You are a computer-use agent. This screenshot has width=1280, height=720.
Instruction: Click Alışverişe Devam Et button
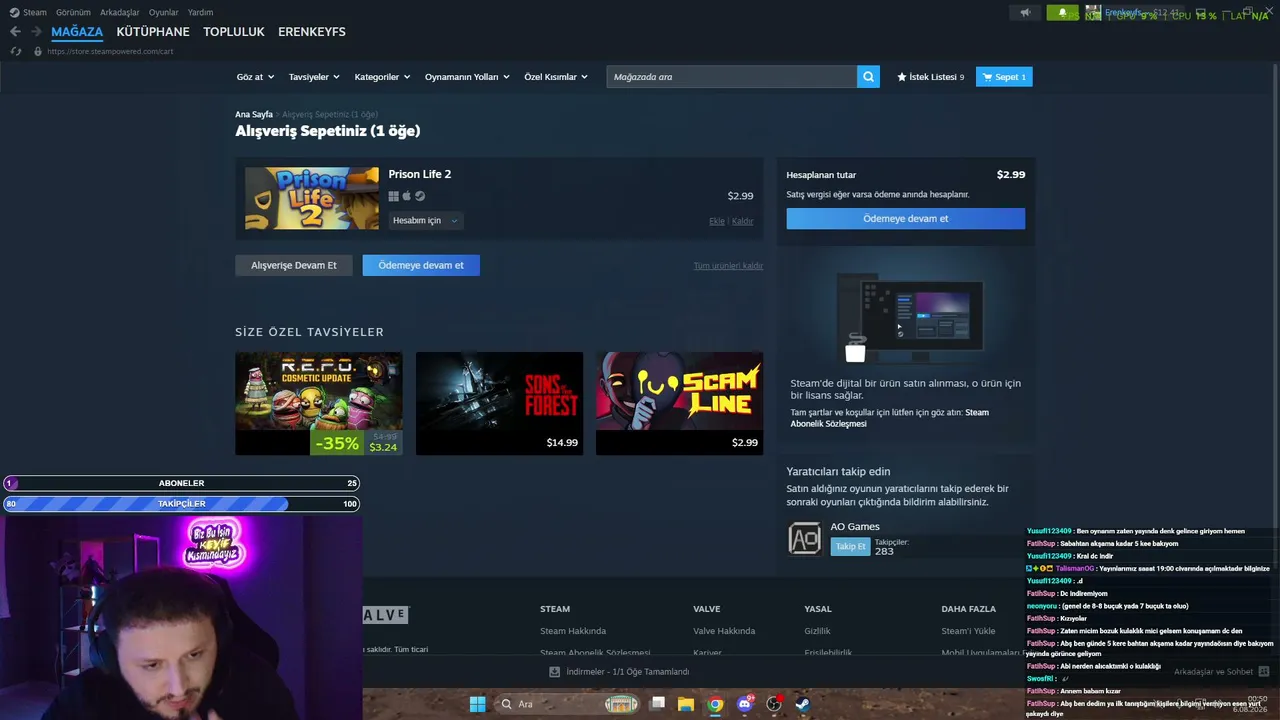click(x=294, y=265)
